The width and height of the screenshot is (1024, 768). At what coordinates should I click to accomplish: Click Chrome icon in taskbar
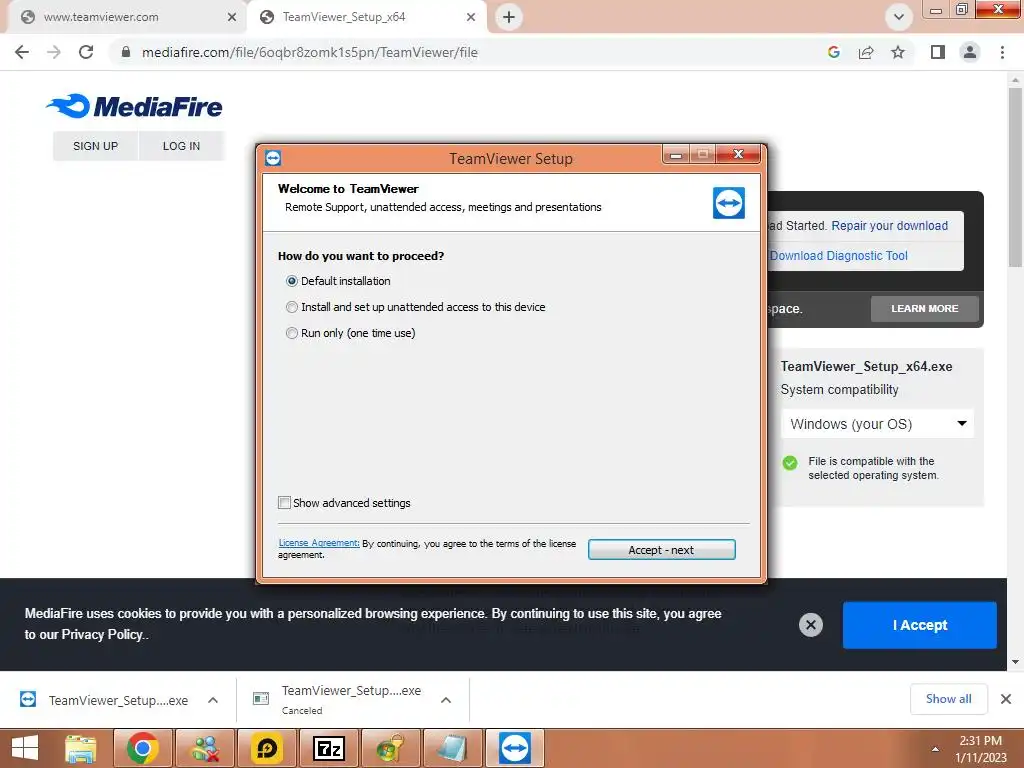(x=142, y=748)
